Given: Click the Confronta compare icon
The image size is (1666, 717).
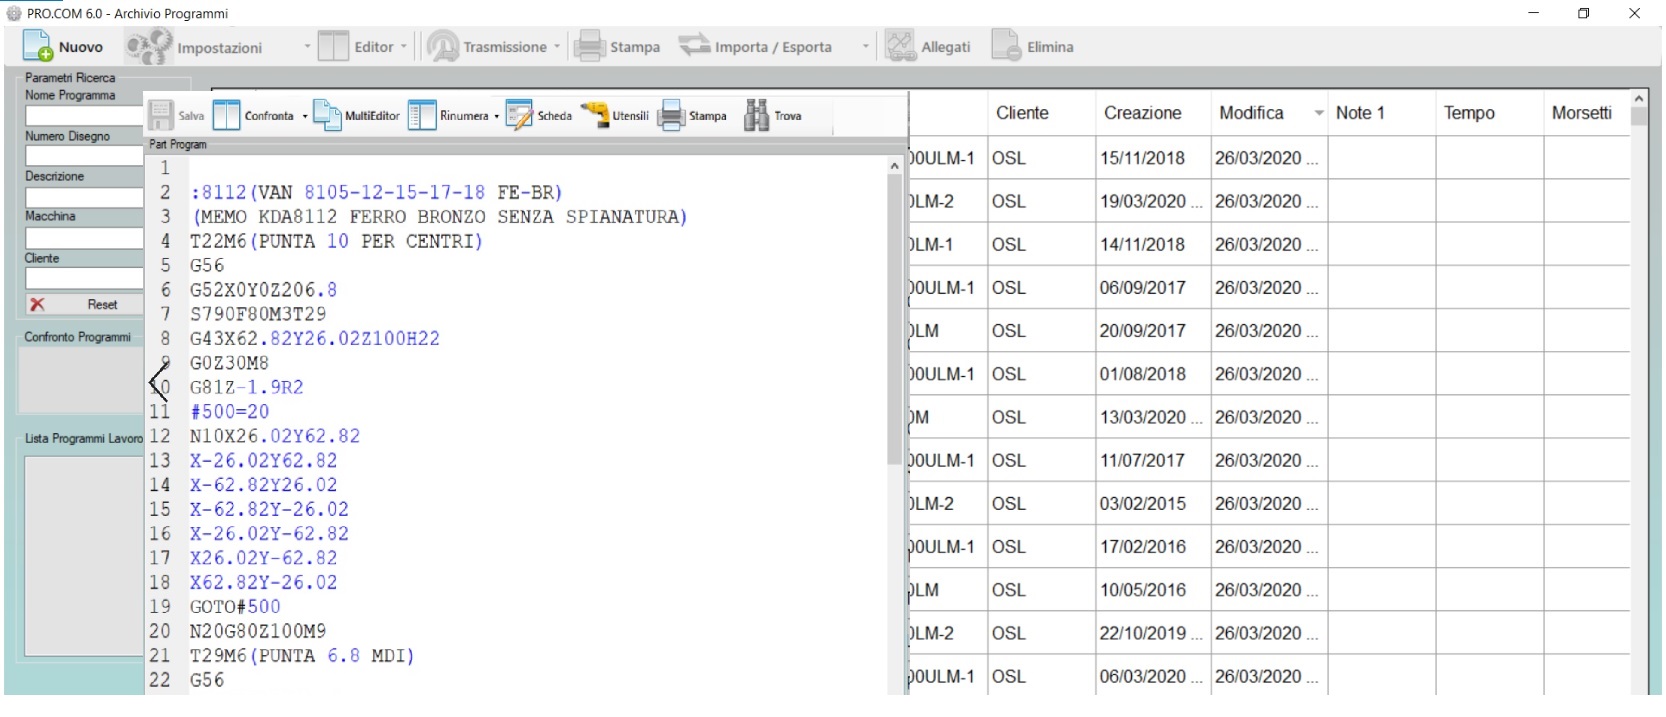Looking at the screenshot, I should click(x=227, y=115).
